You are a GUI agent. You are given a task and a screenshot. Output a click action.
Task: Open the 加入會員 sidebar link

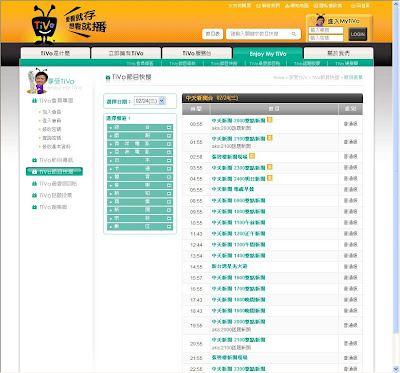51,112
